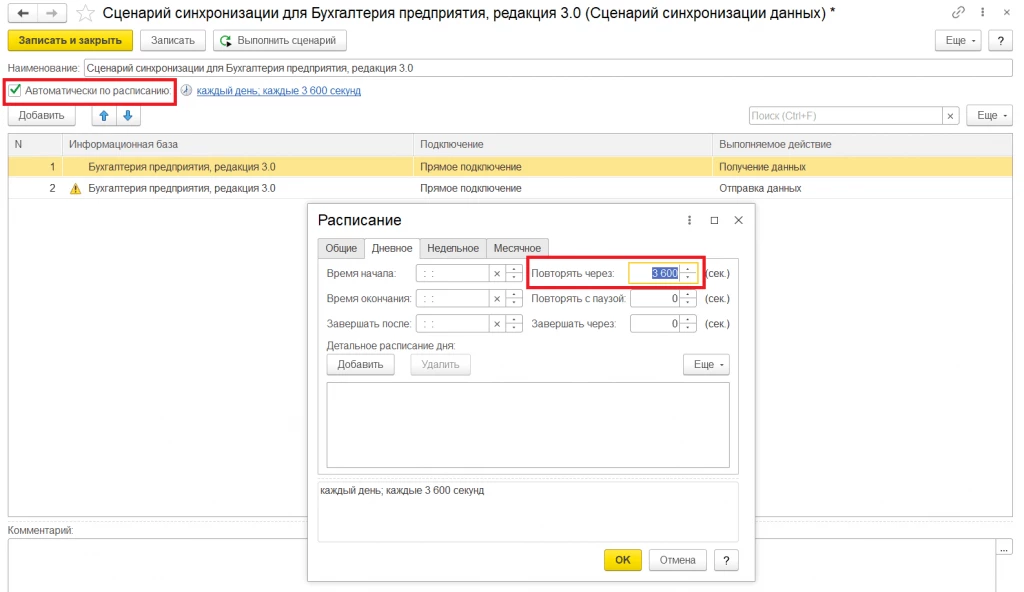The height and width of the screenshot is (592, 1024).
Task: Add form to favorites with the star
Action: 85,13
